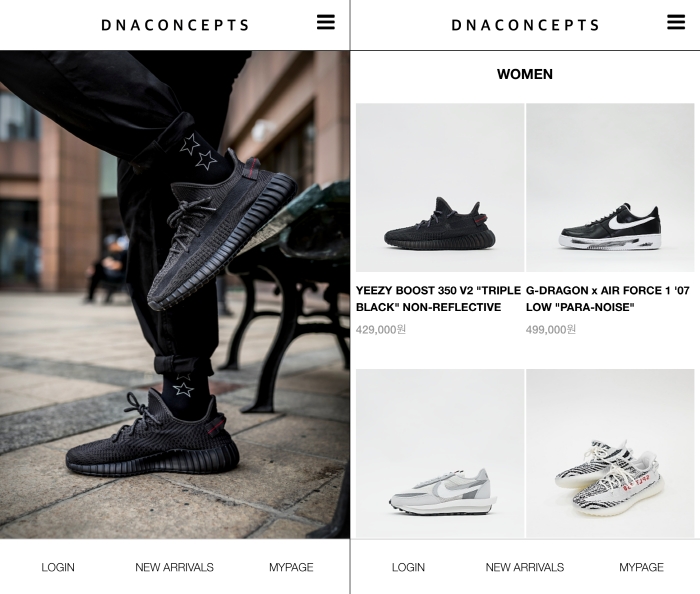
Task: Open the hamburger menu on right screen
Action: pos(676,22)
